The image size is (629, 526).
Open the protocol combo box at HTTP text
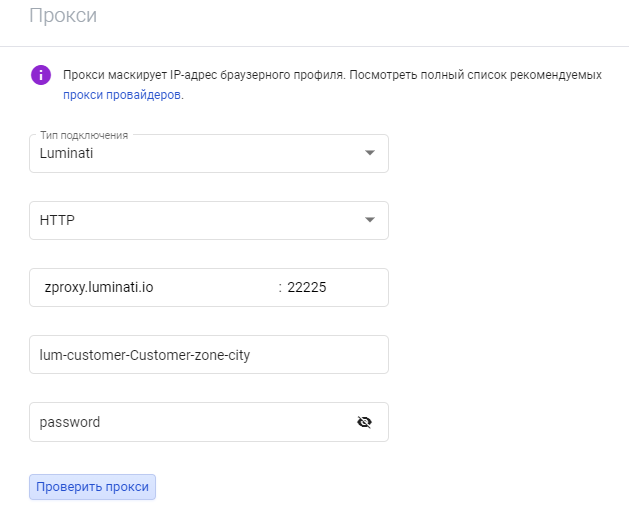[57, 220]
